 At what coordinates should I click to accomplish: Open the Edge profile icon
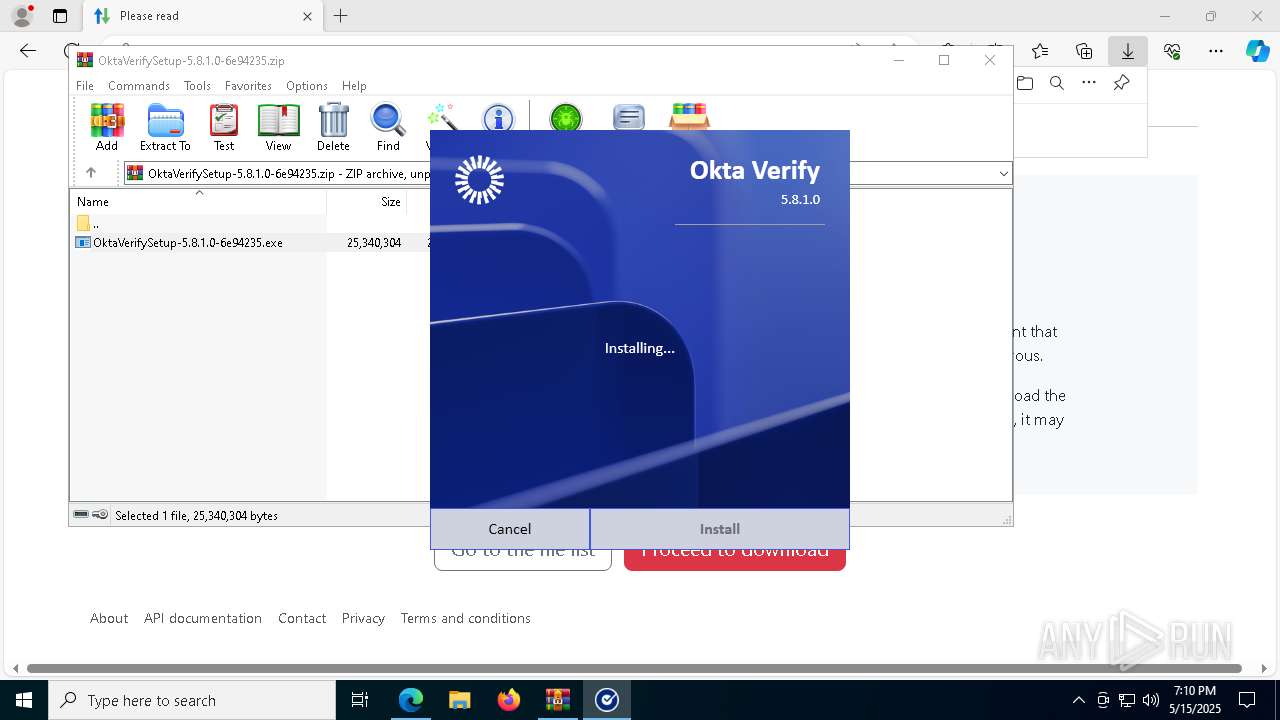coord(22,16)
